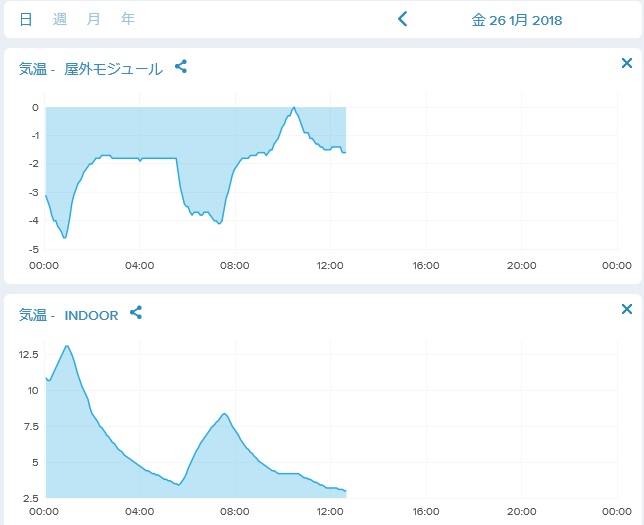Click 12:00 axis label on outdoor chart
644x525 pixels.
pos(330,265)
